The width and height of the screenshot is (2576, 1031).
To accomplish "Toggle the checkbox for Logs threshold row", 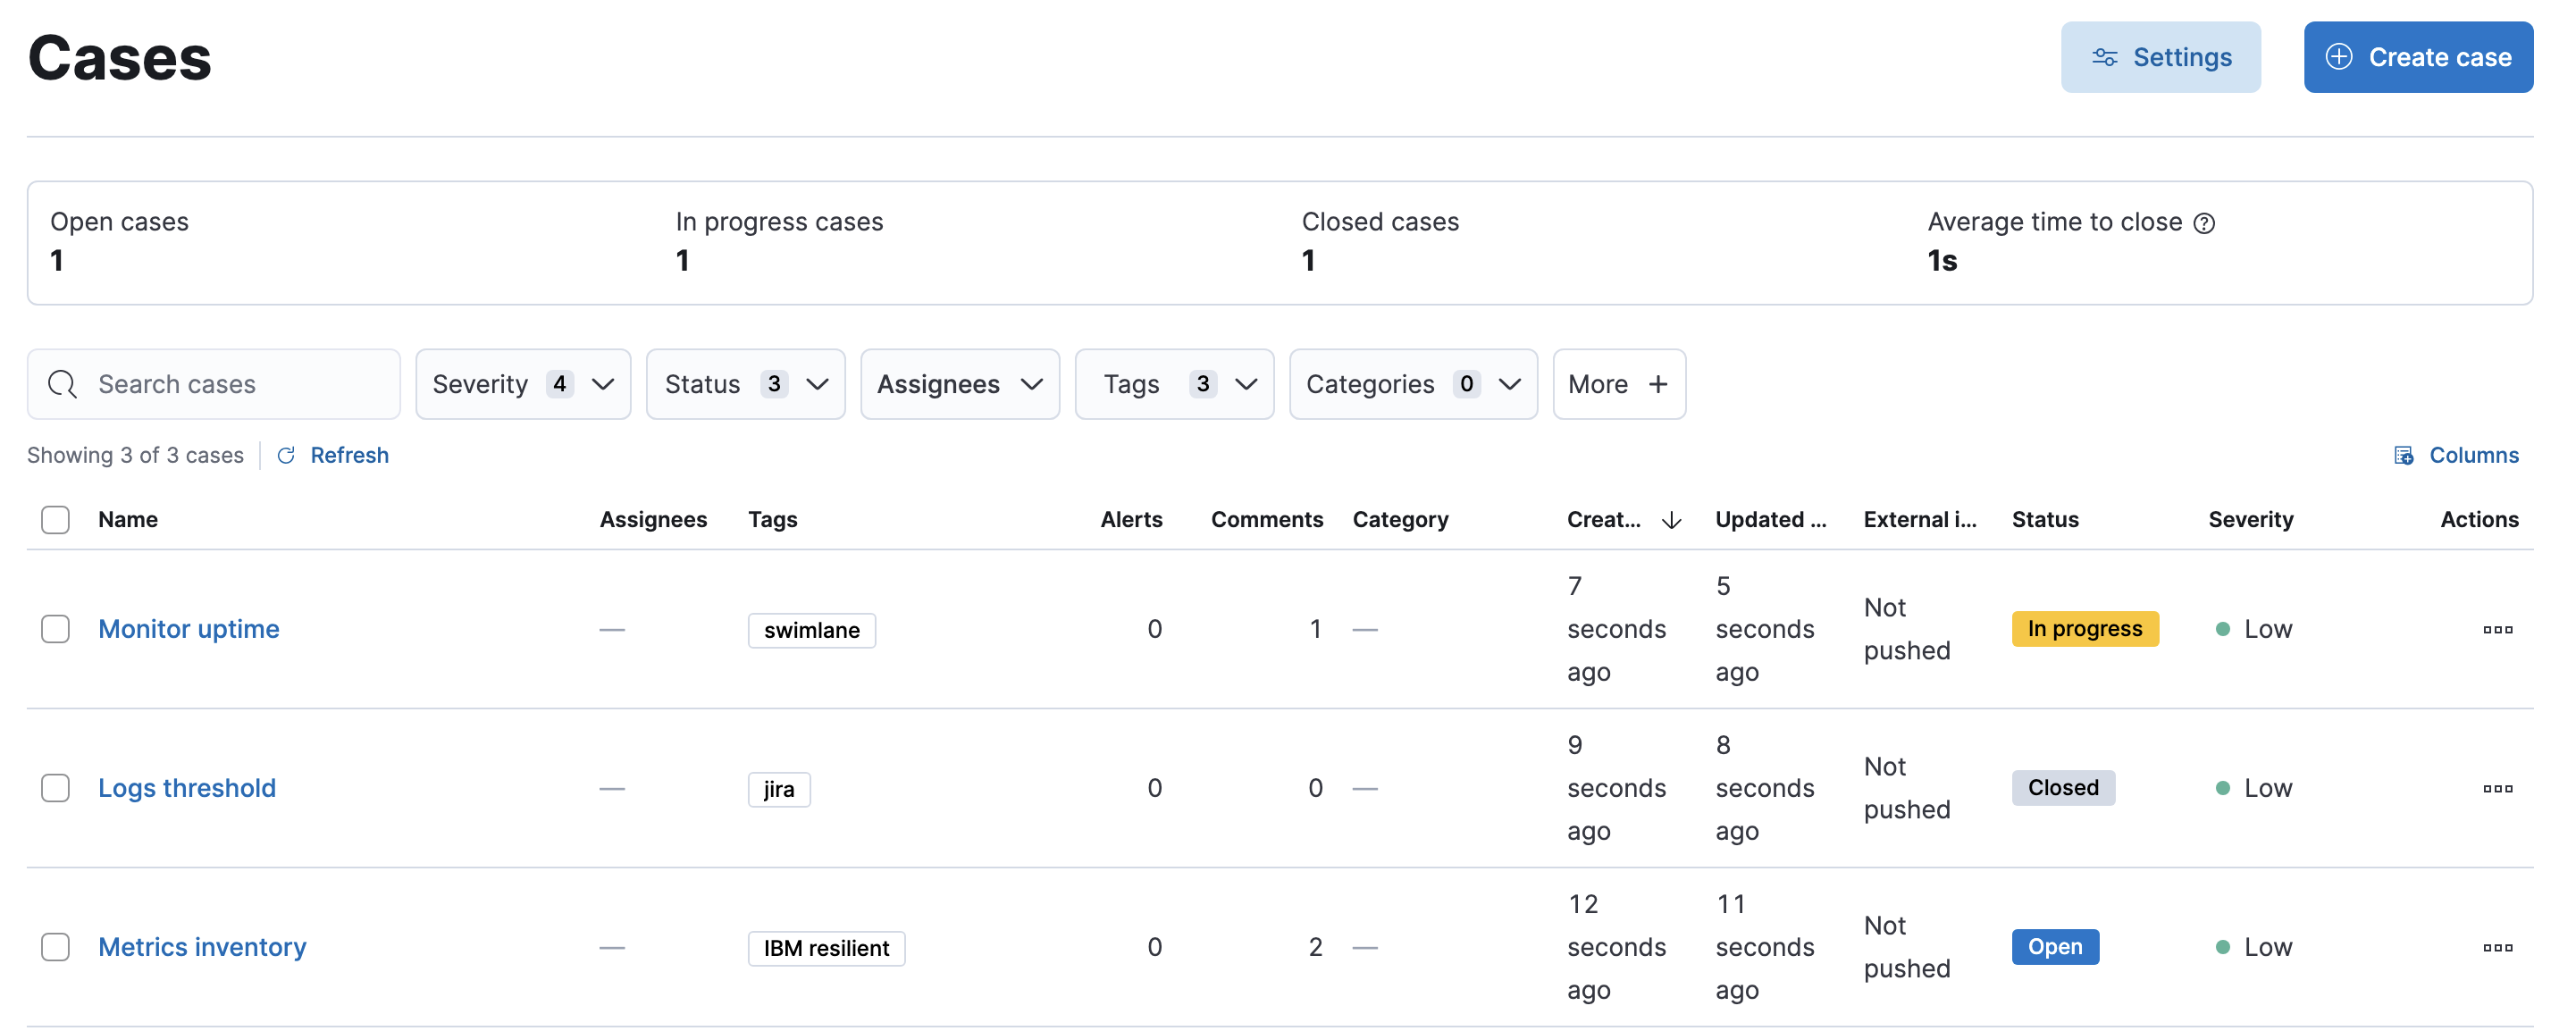I will point(55,786).
